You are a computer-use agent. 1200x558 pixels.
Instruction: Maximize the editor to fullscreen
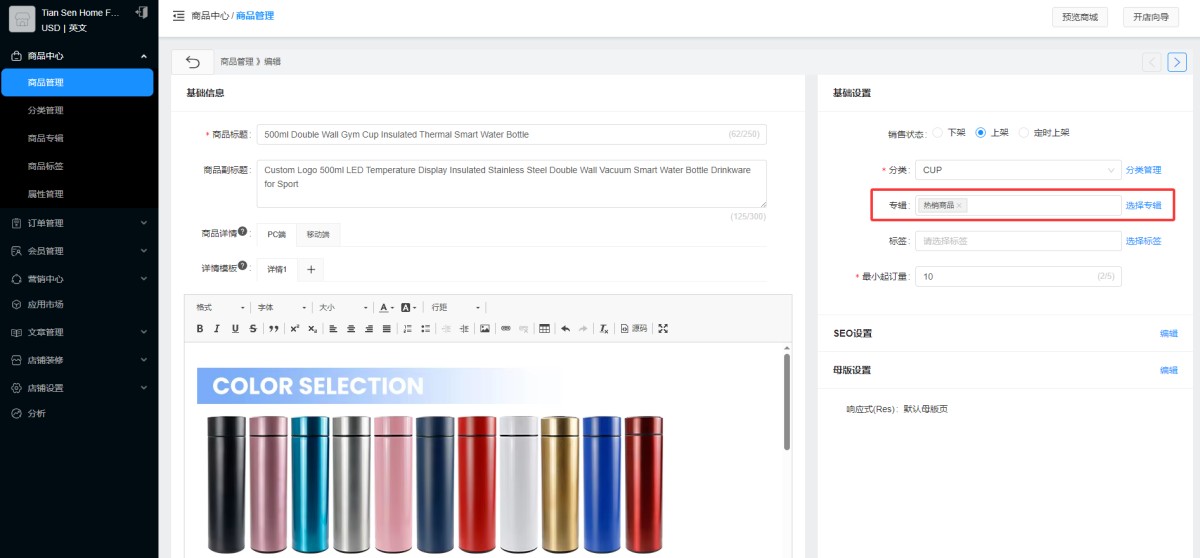coord(663,328)
